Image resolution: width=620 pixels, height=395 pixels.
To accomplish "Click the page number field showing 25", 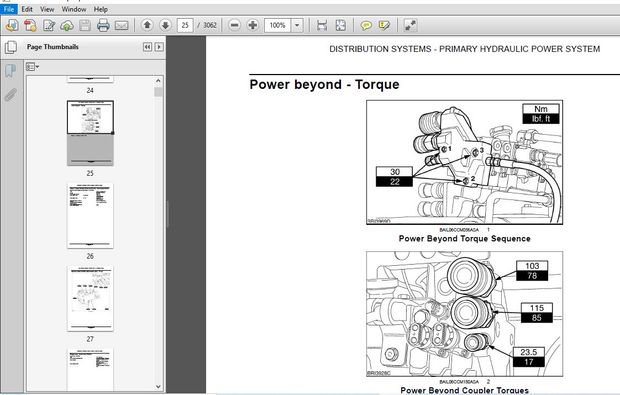I will point(185,25).
